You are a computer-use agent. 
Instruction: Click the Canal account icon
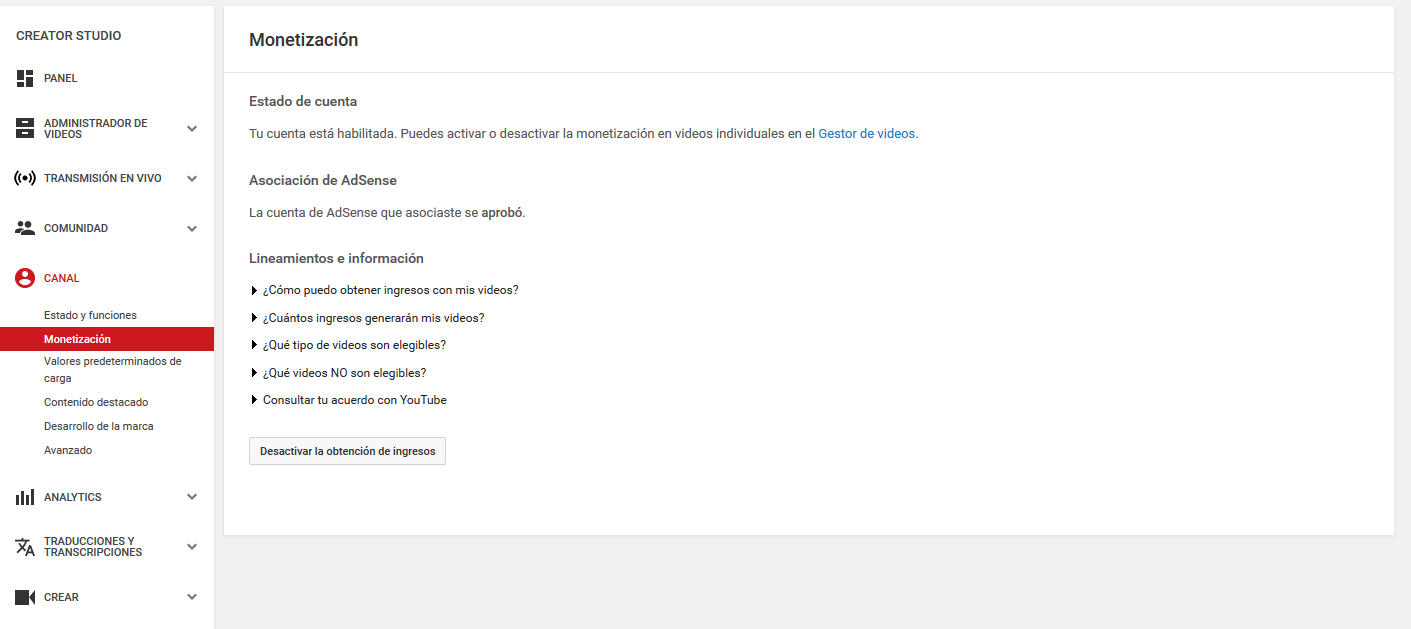[x=25, y=278]
